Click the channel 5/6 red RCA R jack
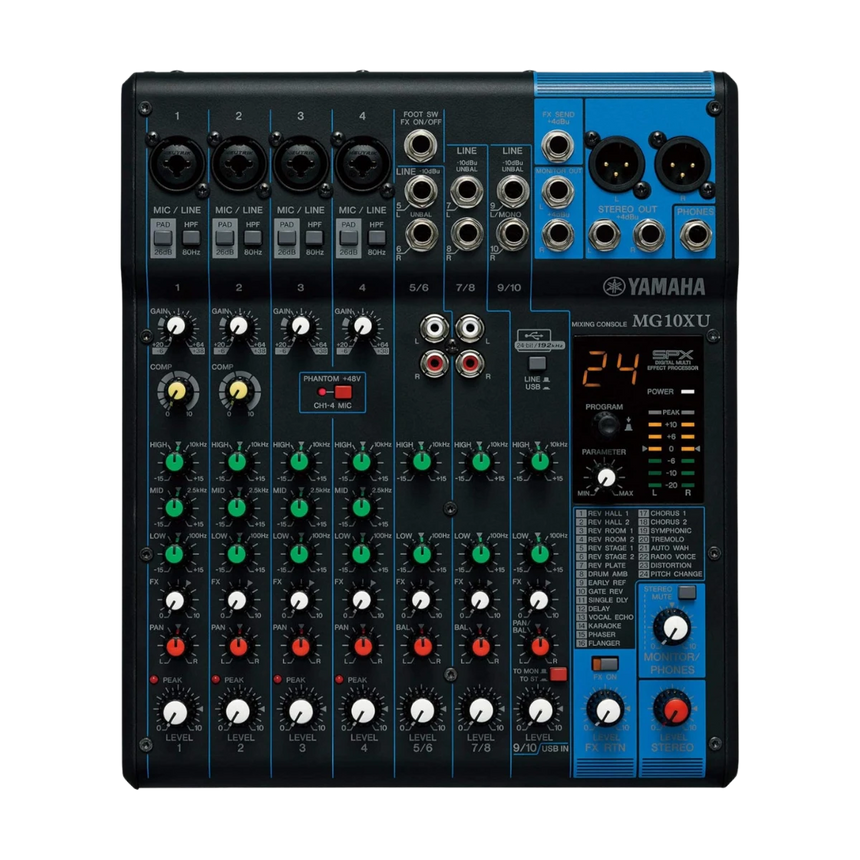The height and width of the screenshot is (860, 860). 434,363
